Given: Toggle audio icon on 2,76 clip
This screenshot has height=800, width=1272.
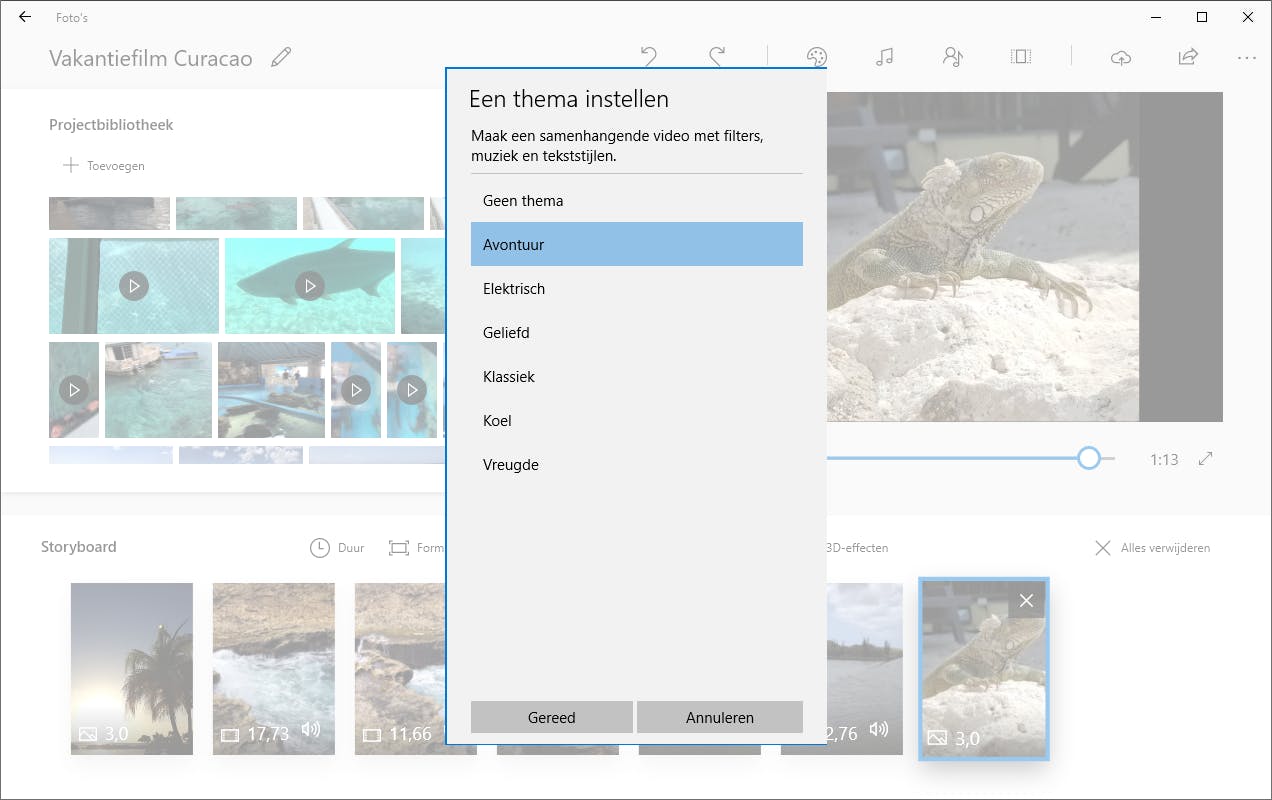Looking at the screenshot, I should pos(879,730).
